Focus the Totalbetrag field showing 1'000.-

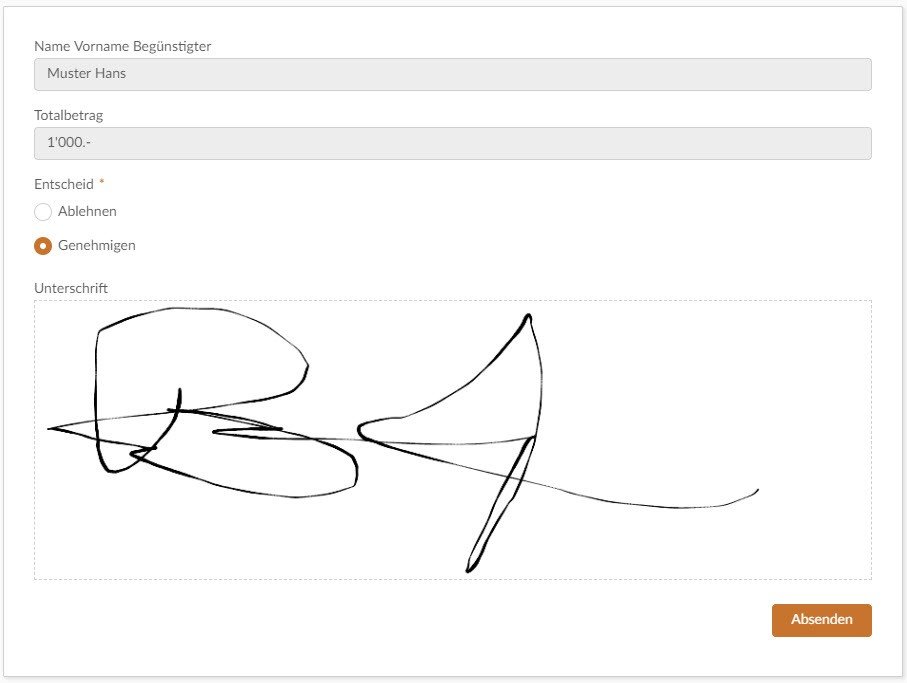pyautogui.click(x=453, y=143)
